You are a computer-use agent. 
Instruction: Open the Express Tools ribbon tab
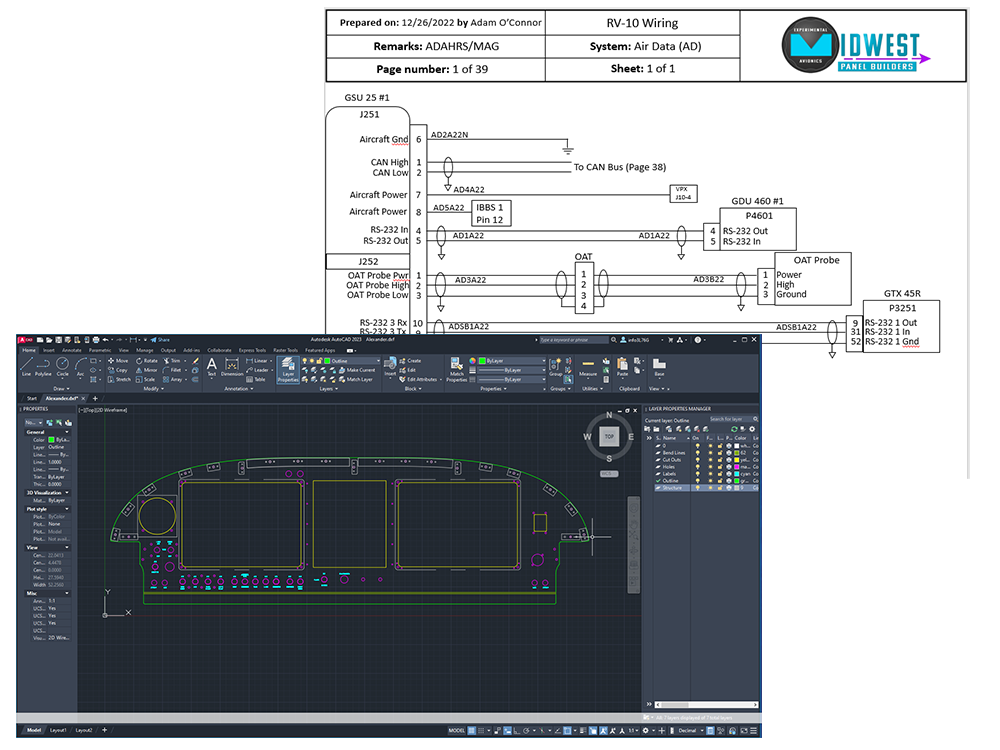click(x=252, y=350)
